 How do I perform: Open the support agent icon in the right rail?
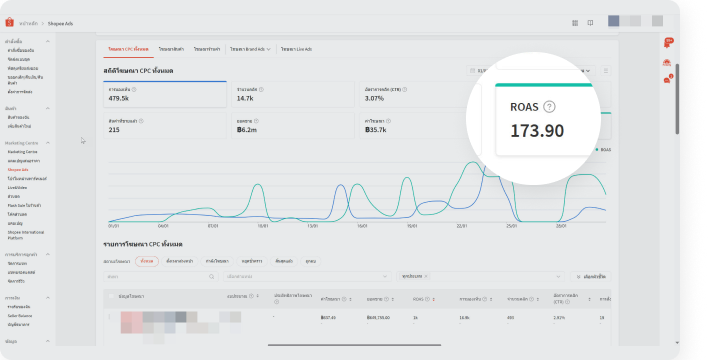point(667,63)
